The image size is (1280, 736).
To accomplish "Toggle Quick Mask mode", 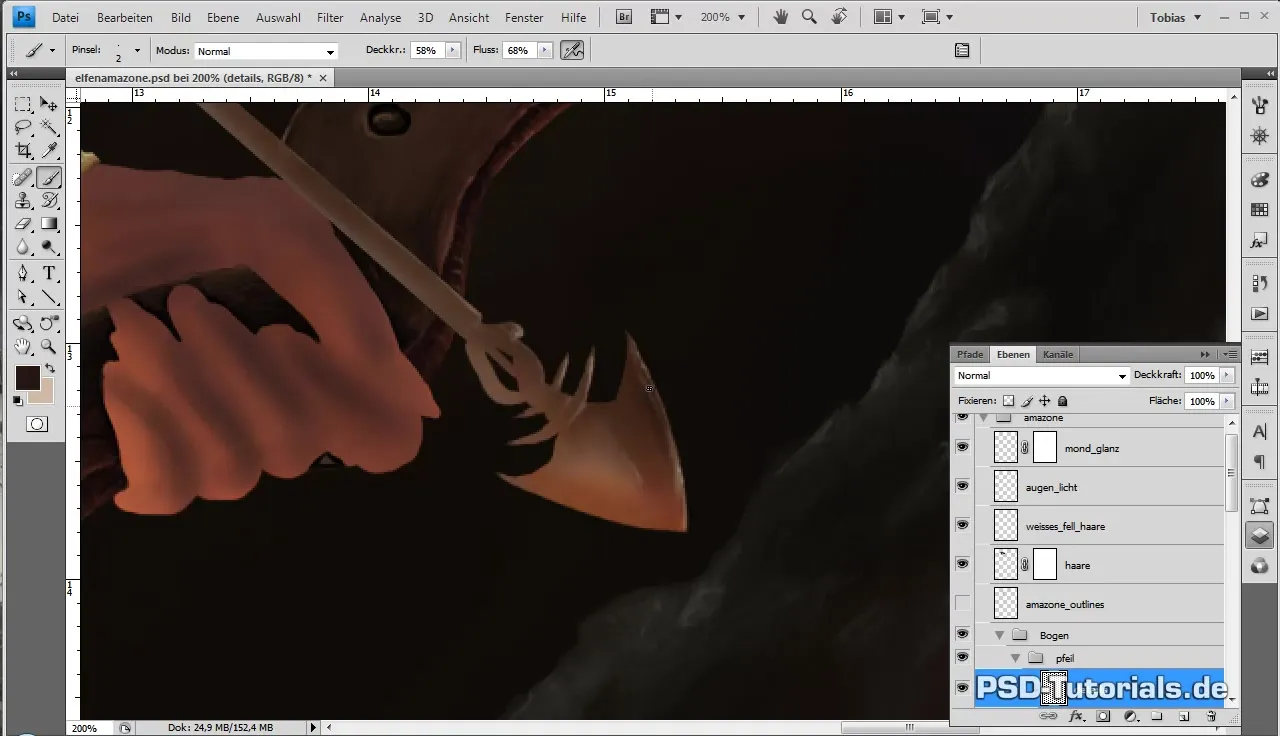I will [x=37, y=424].
